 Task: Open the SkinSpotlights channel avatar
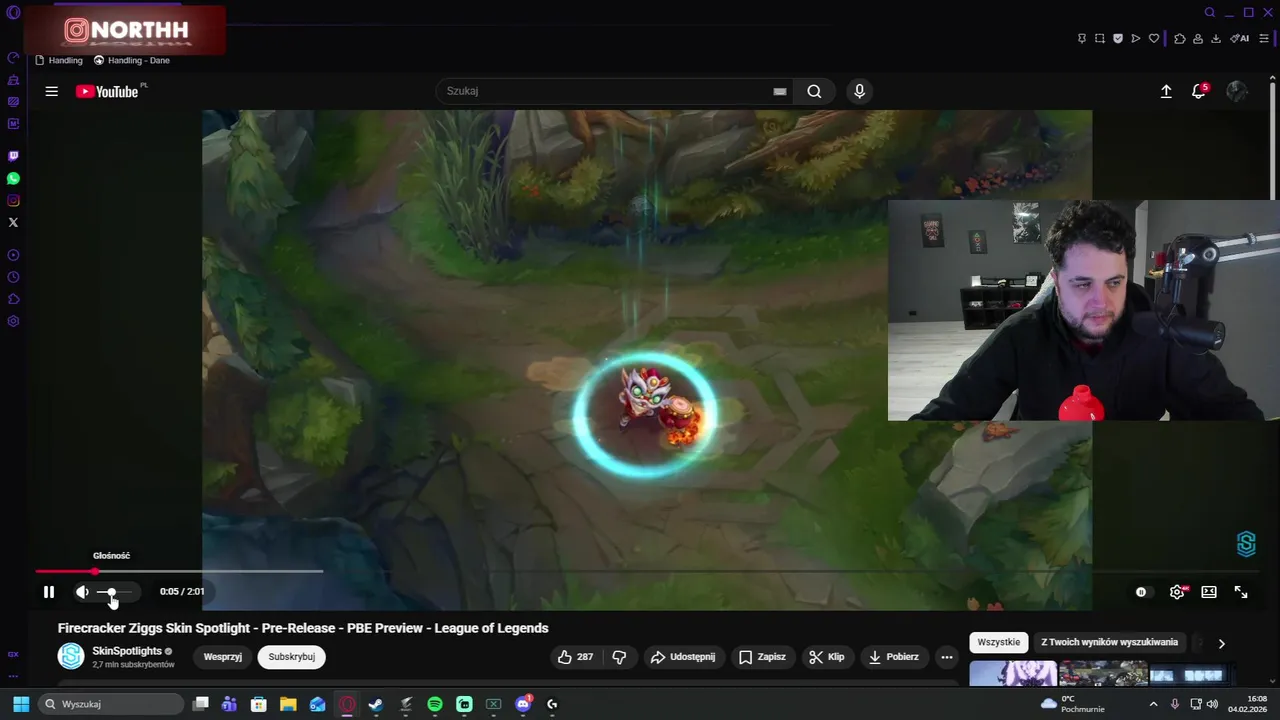(x=71, y=656)
